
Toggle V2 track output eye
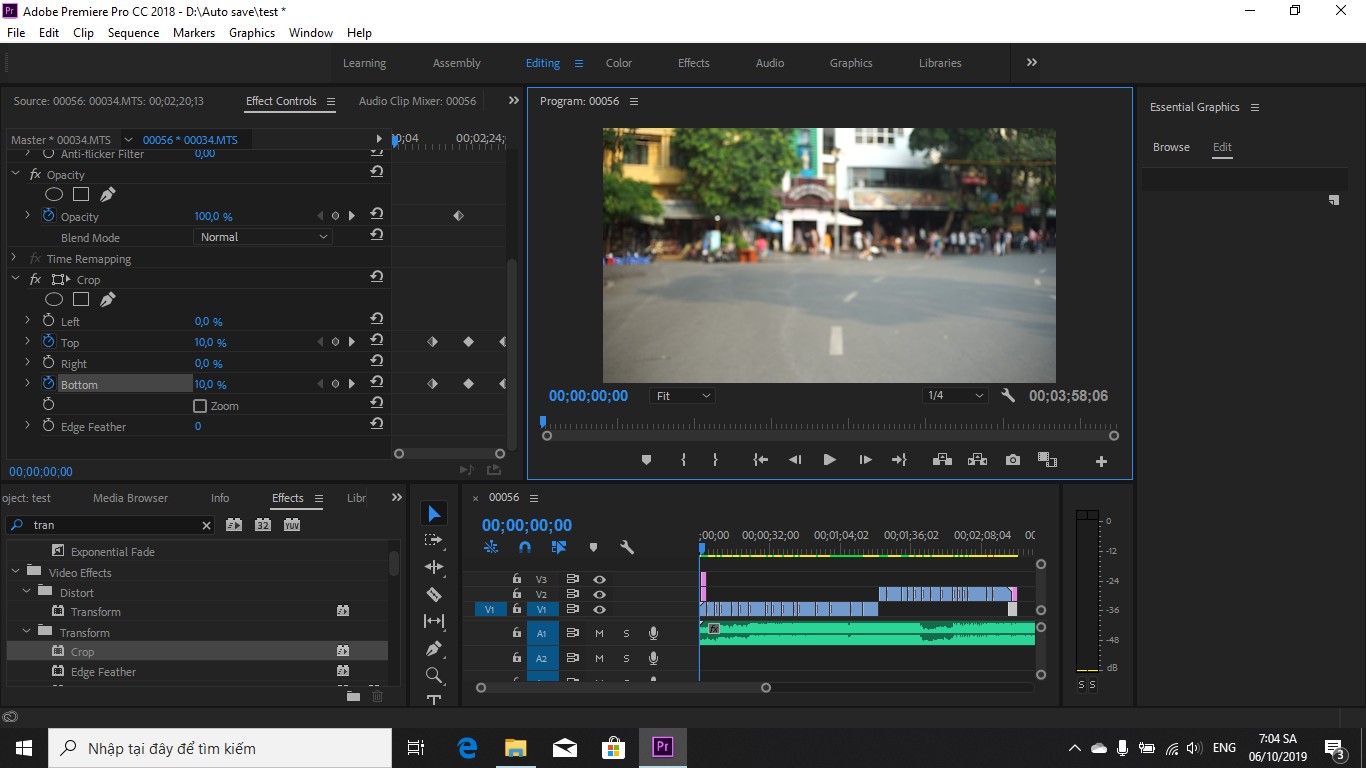point(599,594)
